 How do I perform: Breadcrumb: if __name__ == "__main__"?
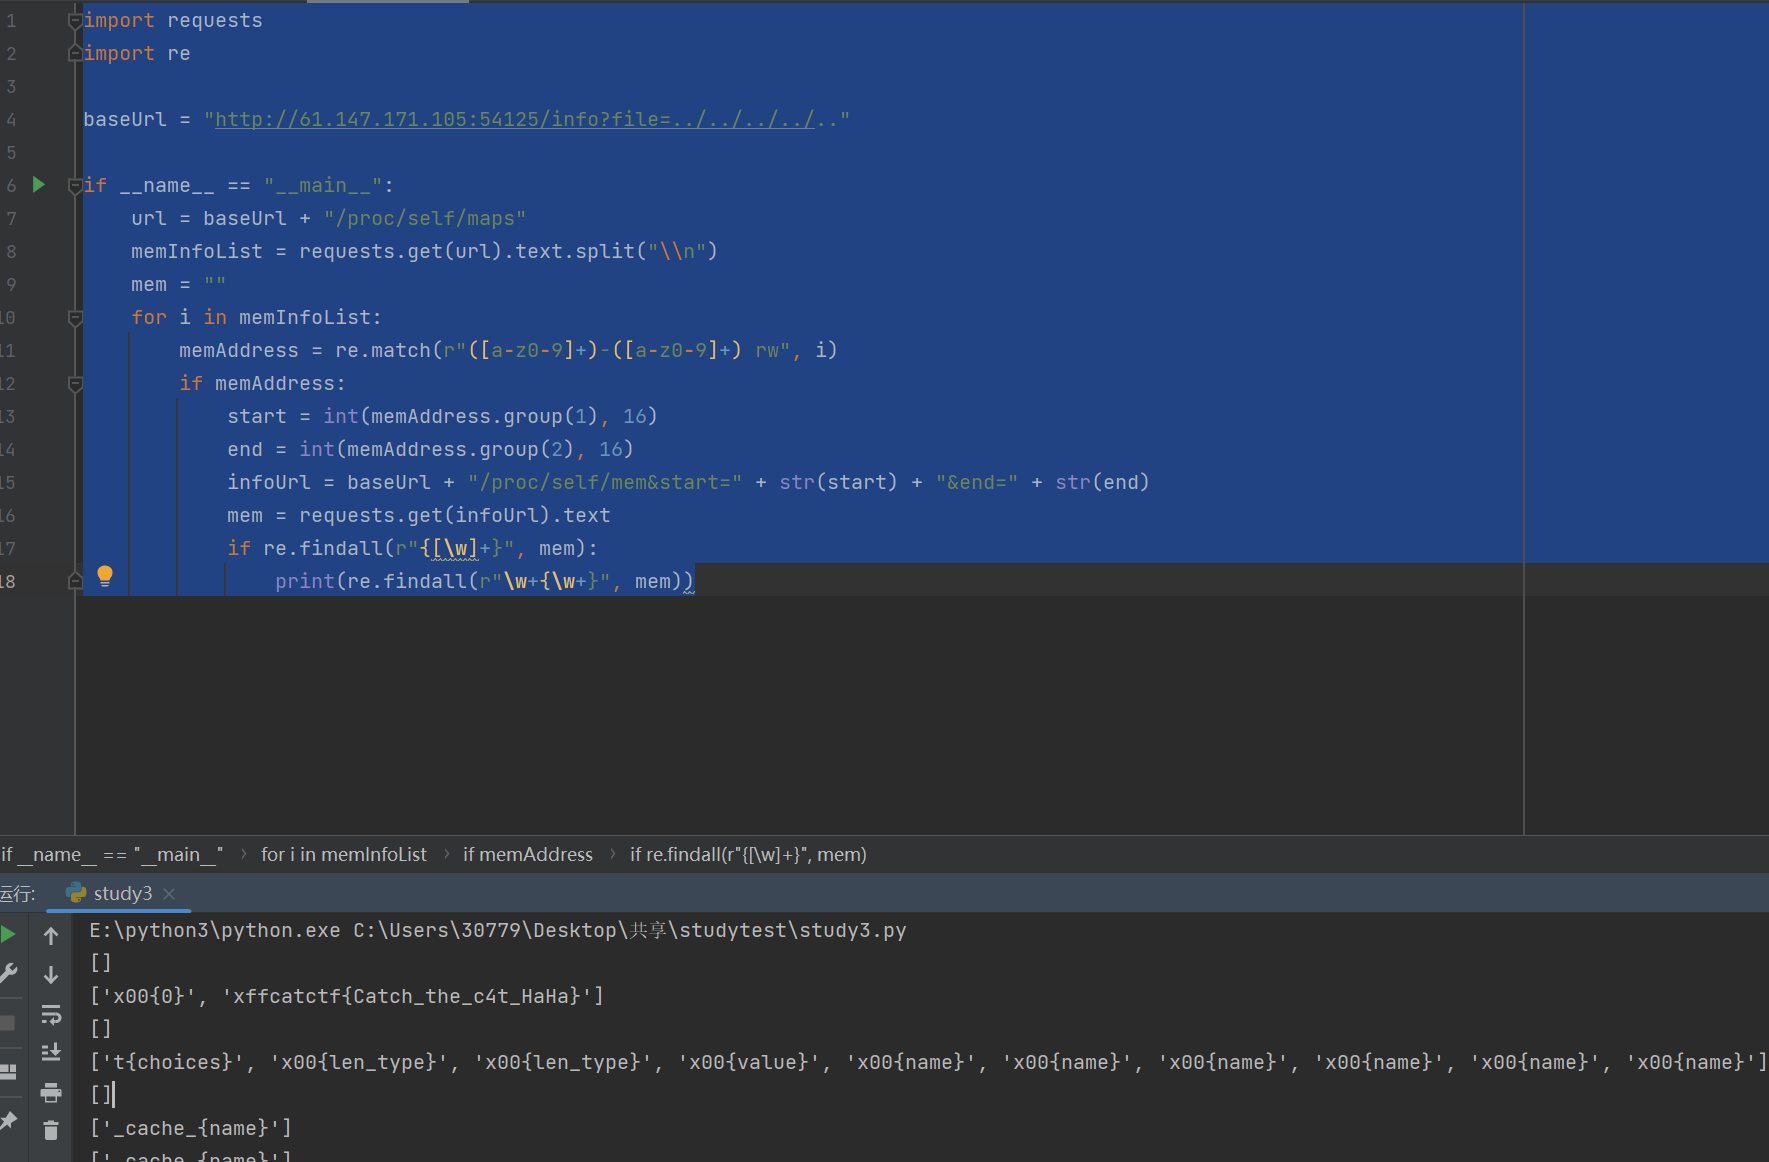[111, 854]
